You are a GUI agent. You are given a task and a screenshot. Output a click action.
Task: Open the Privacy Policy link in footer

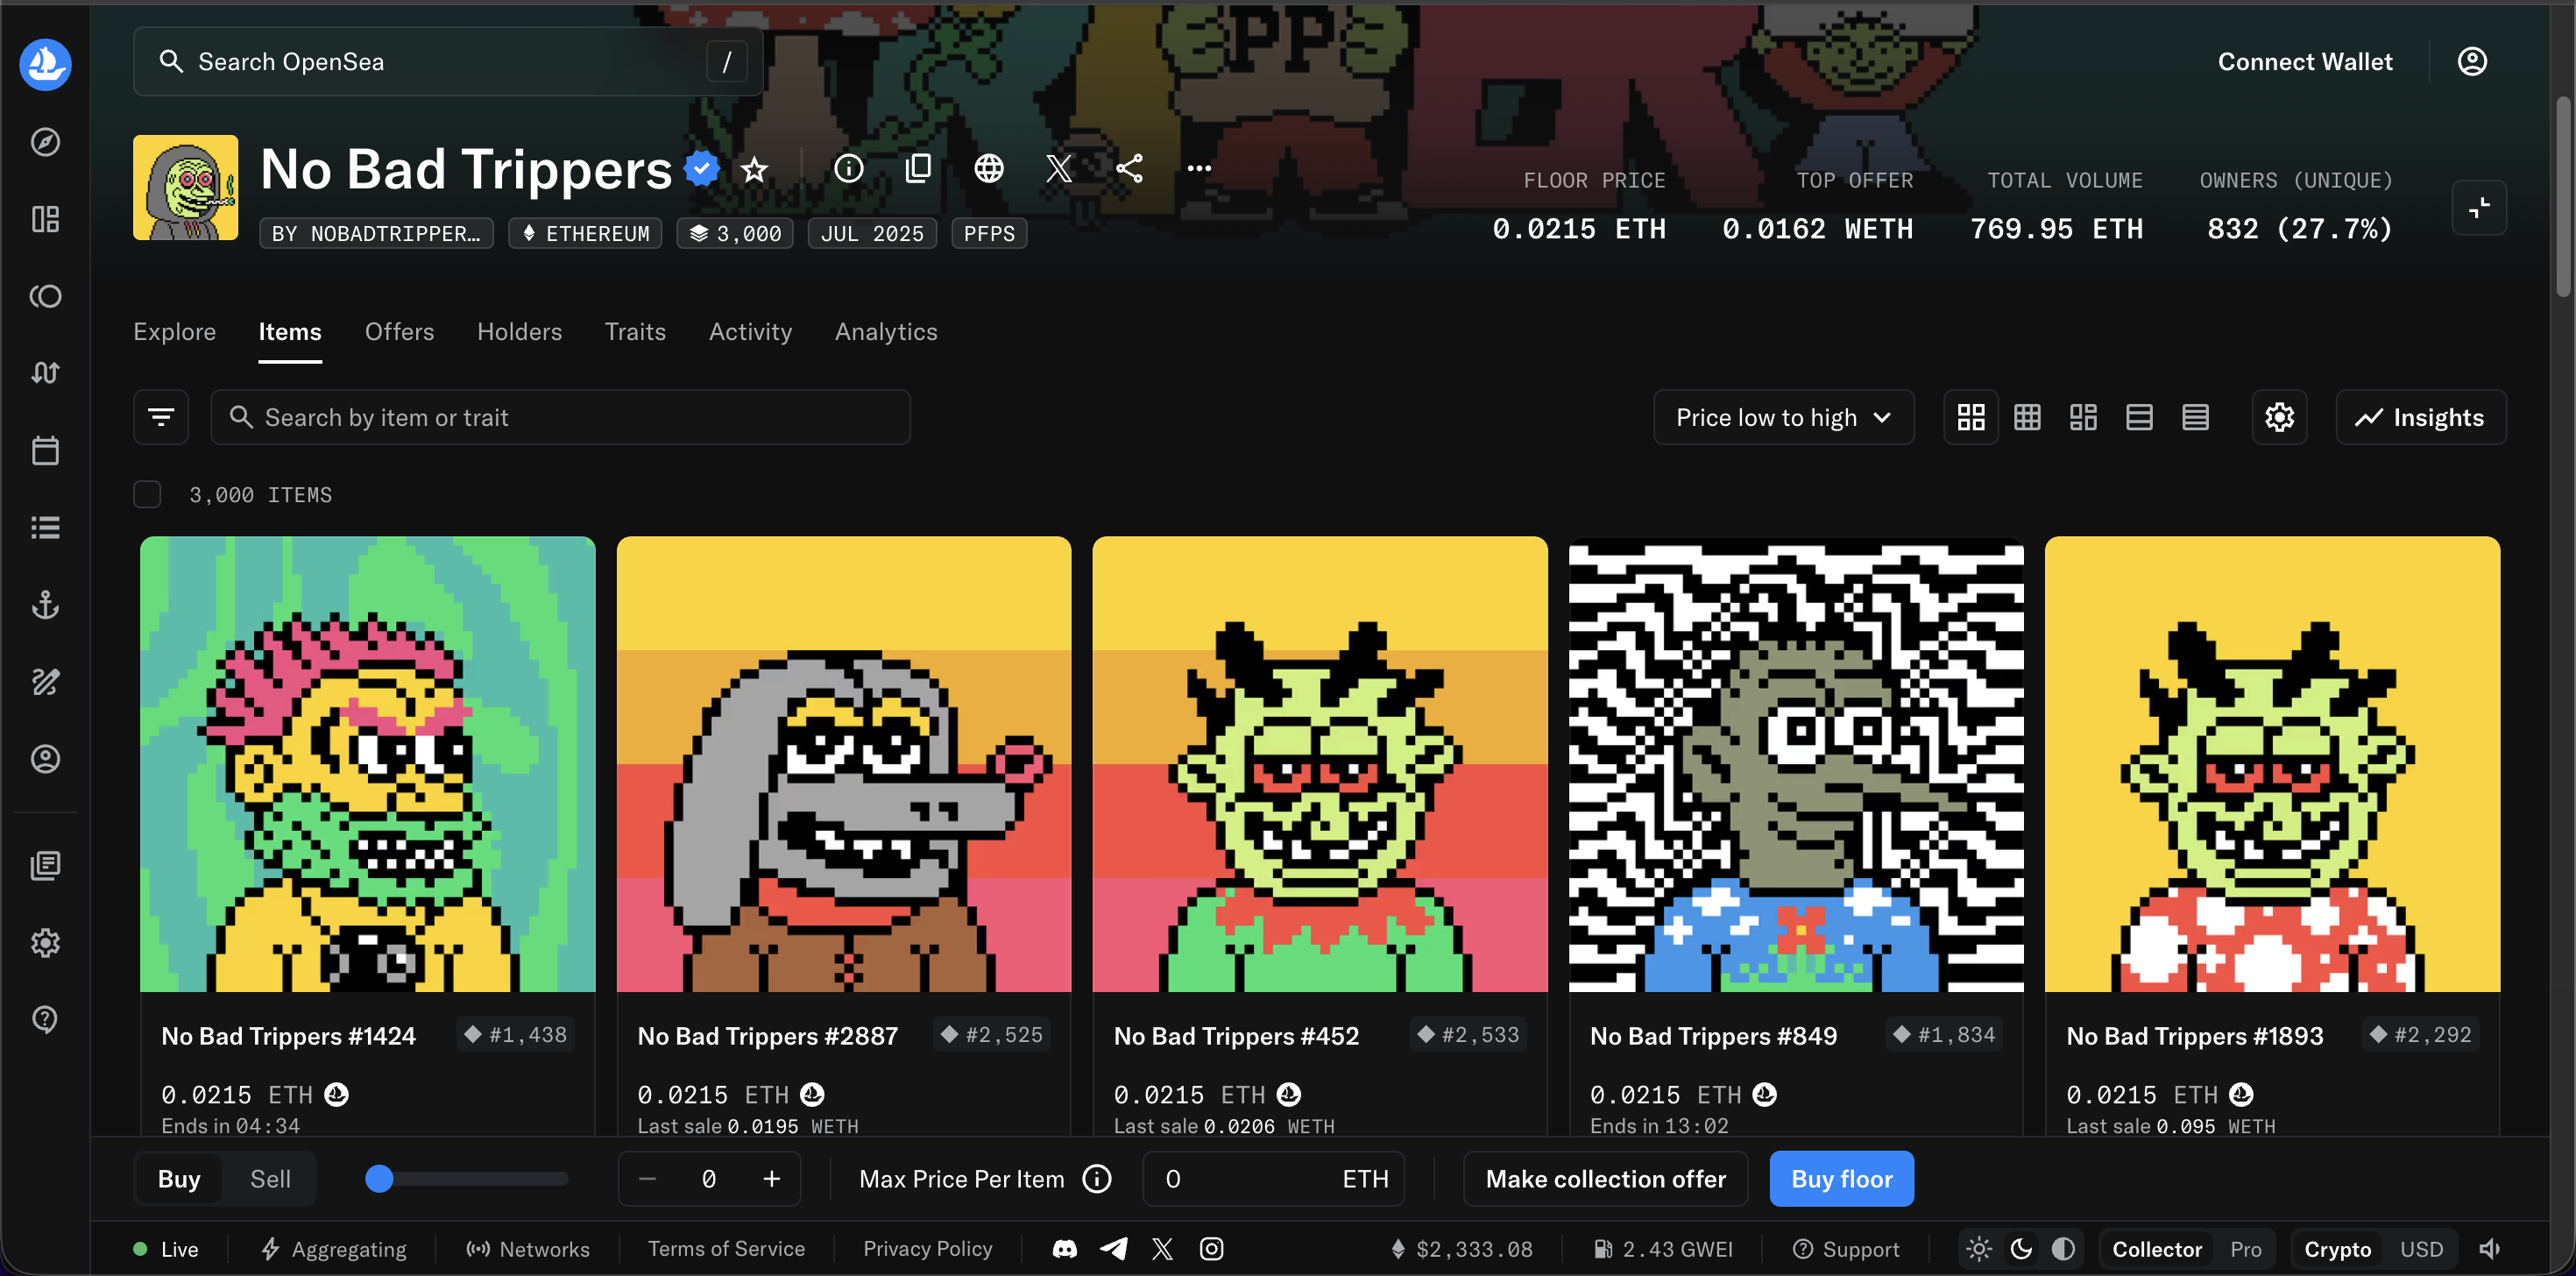pyautogui.click(x=927, y=1249)
